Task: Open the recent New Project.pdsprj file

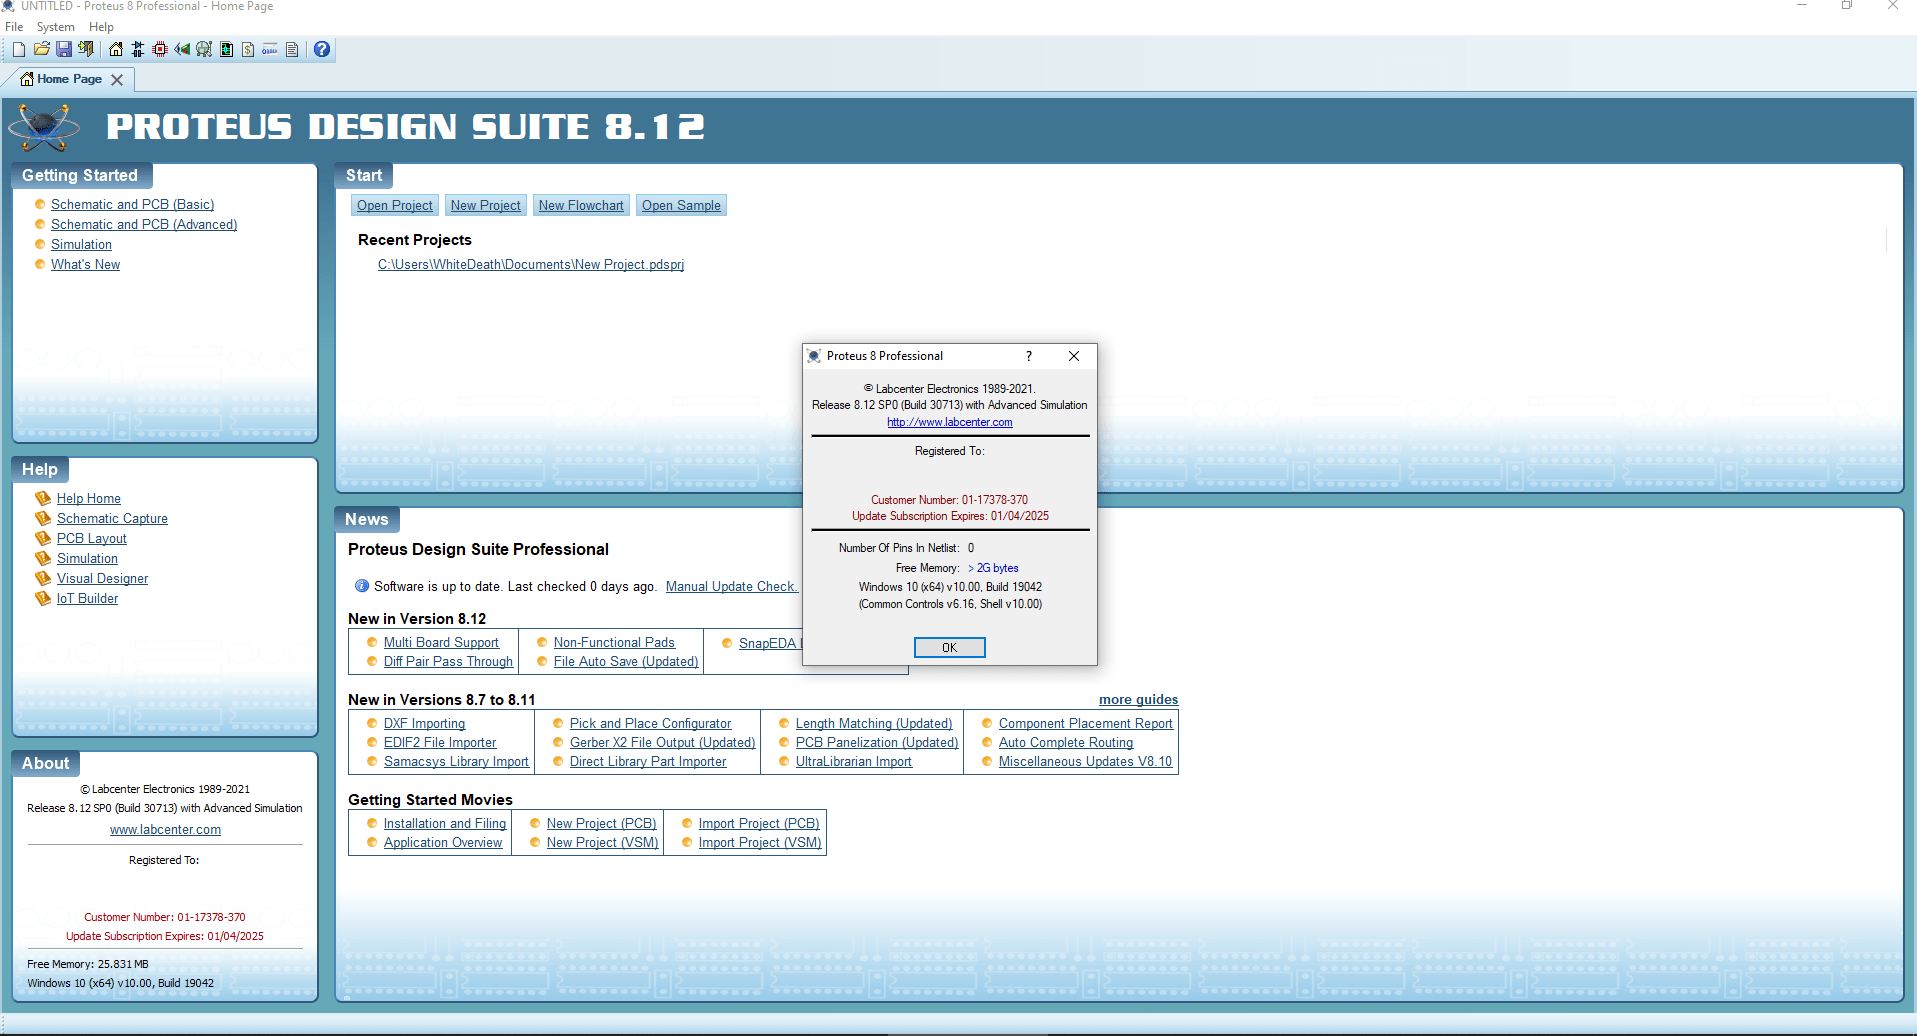Action: [531, 265]
